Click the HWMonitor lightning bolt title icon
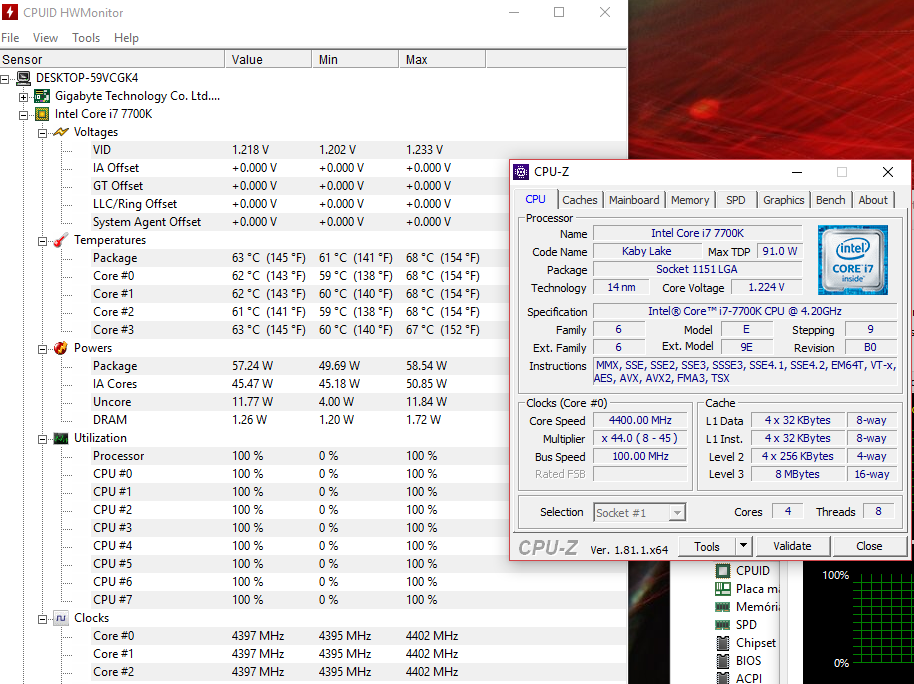 point(10,12)
